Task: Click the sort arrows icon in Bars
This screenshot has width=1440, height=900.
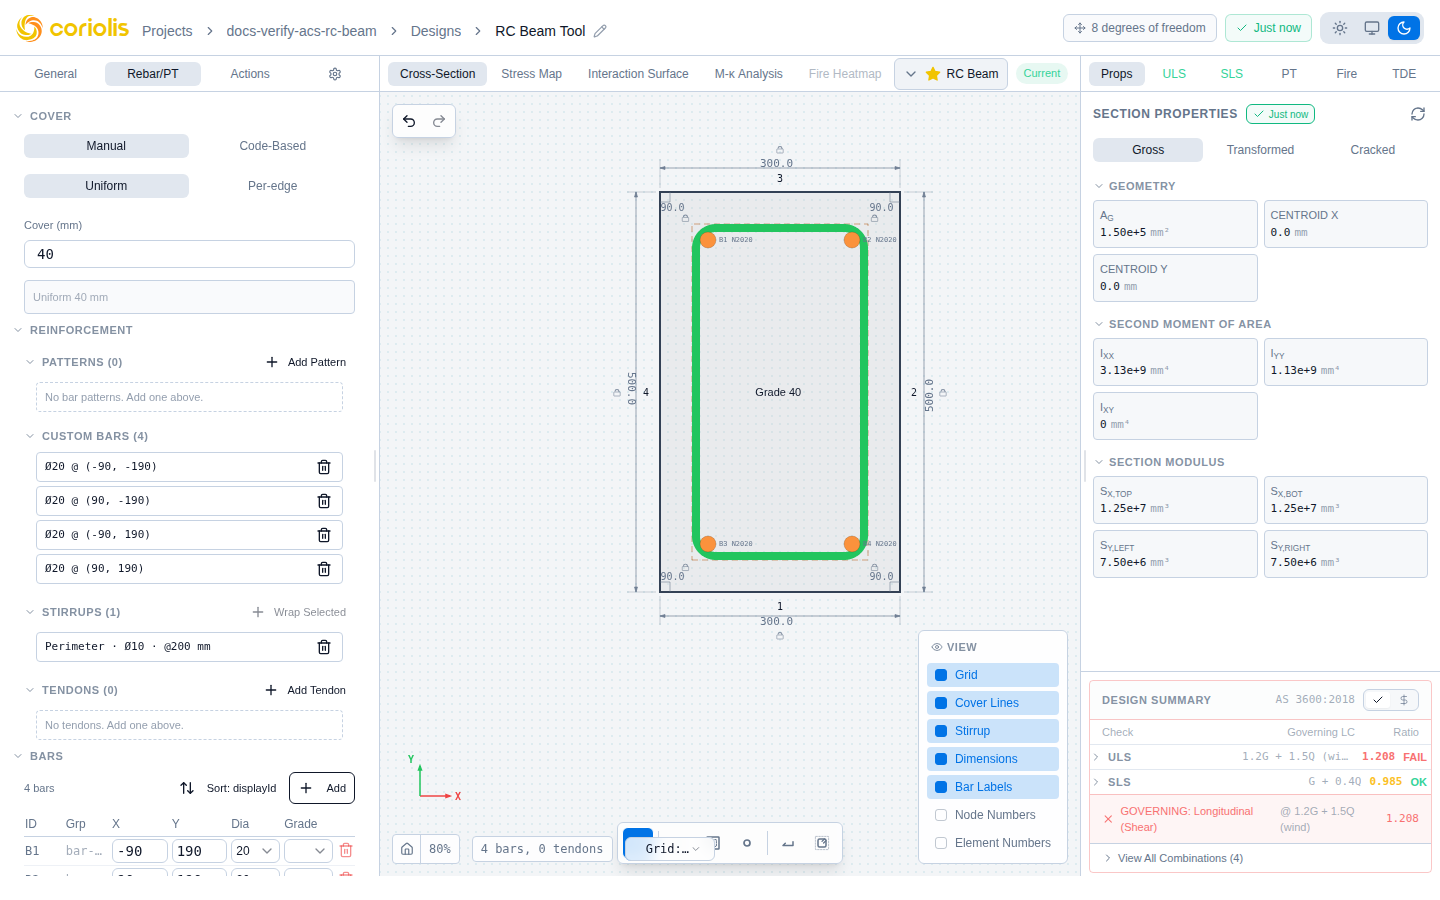Action: point(187,788)
